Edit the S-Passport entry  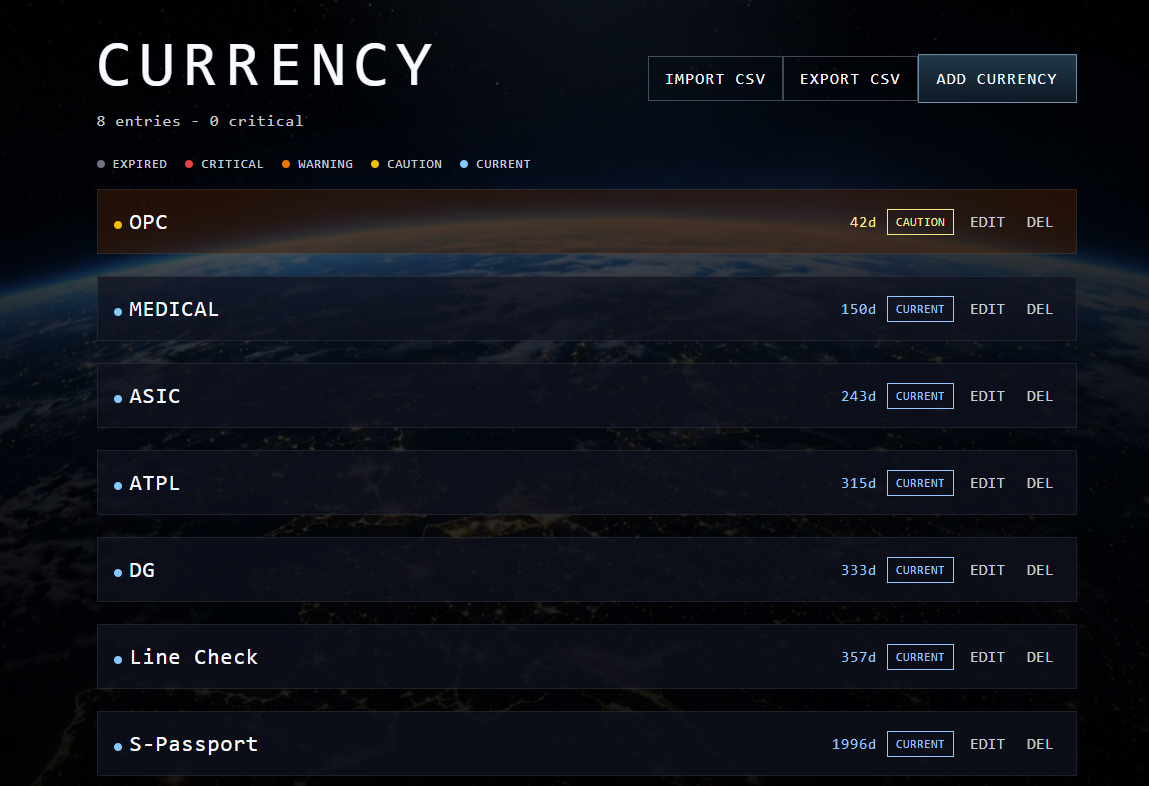tap(987, 744)
